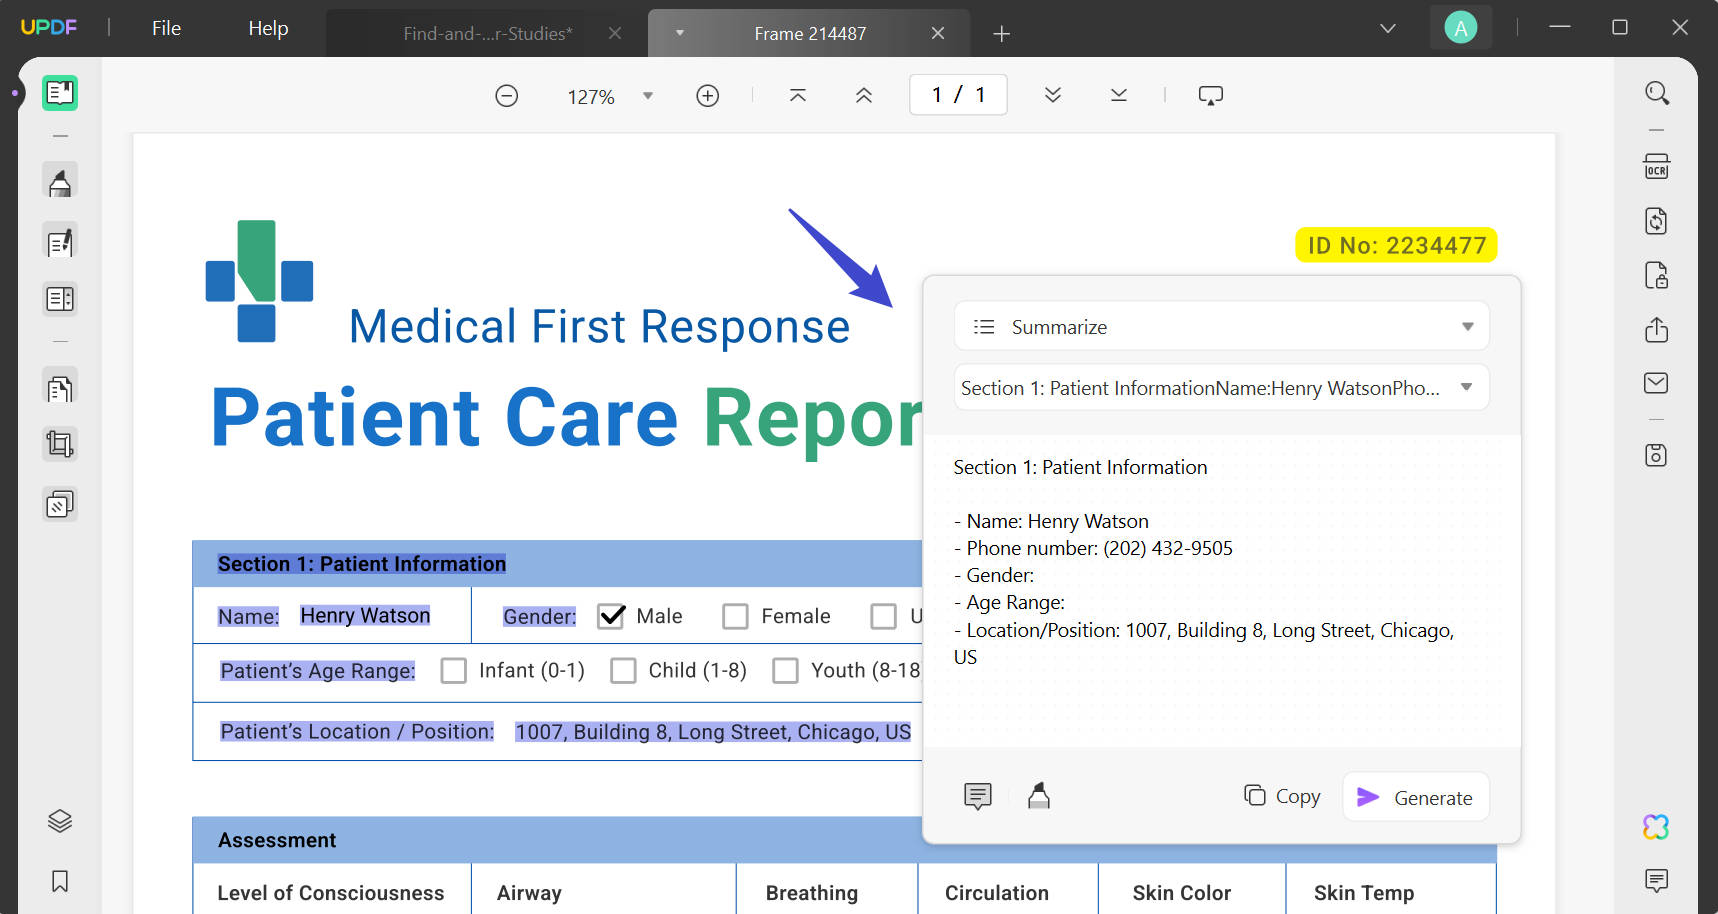
Task: Click the page number input field
Action: click(x=957, y=94)
